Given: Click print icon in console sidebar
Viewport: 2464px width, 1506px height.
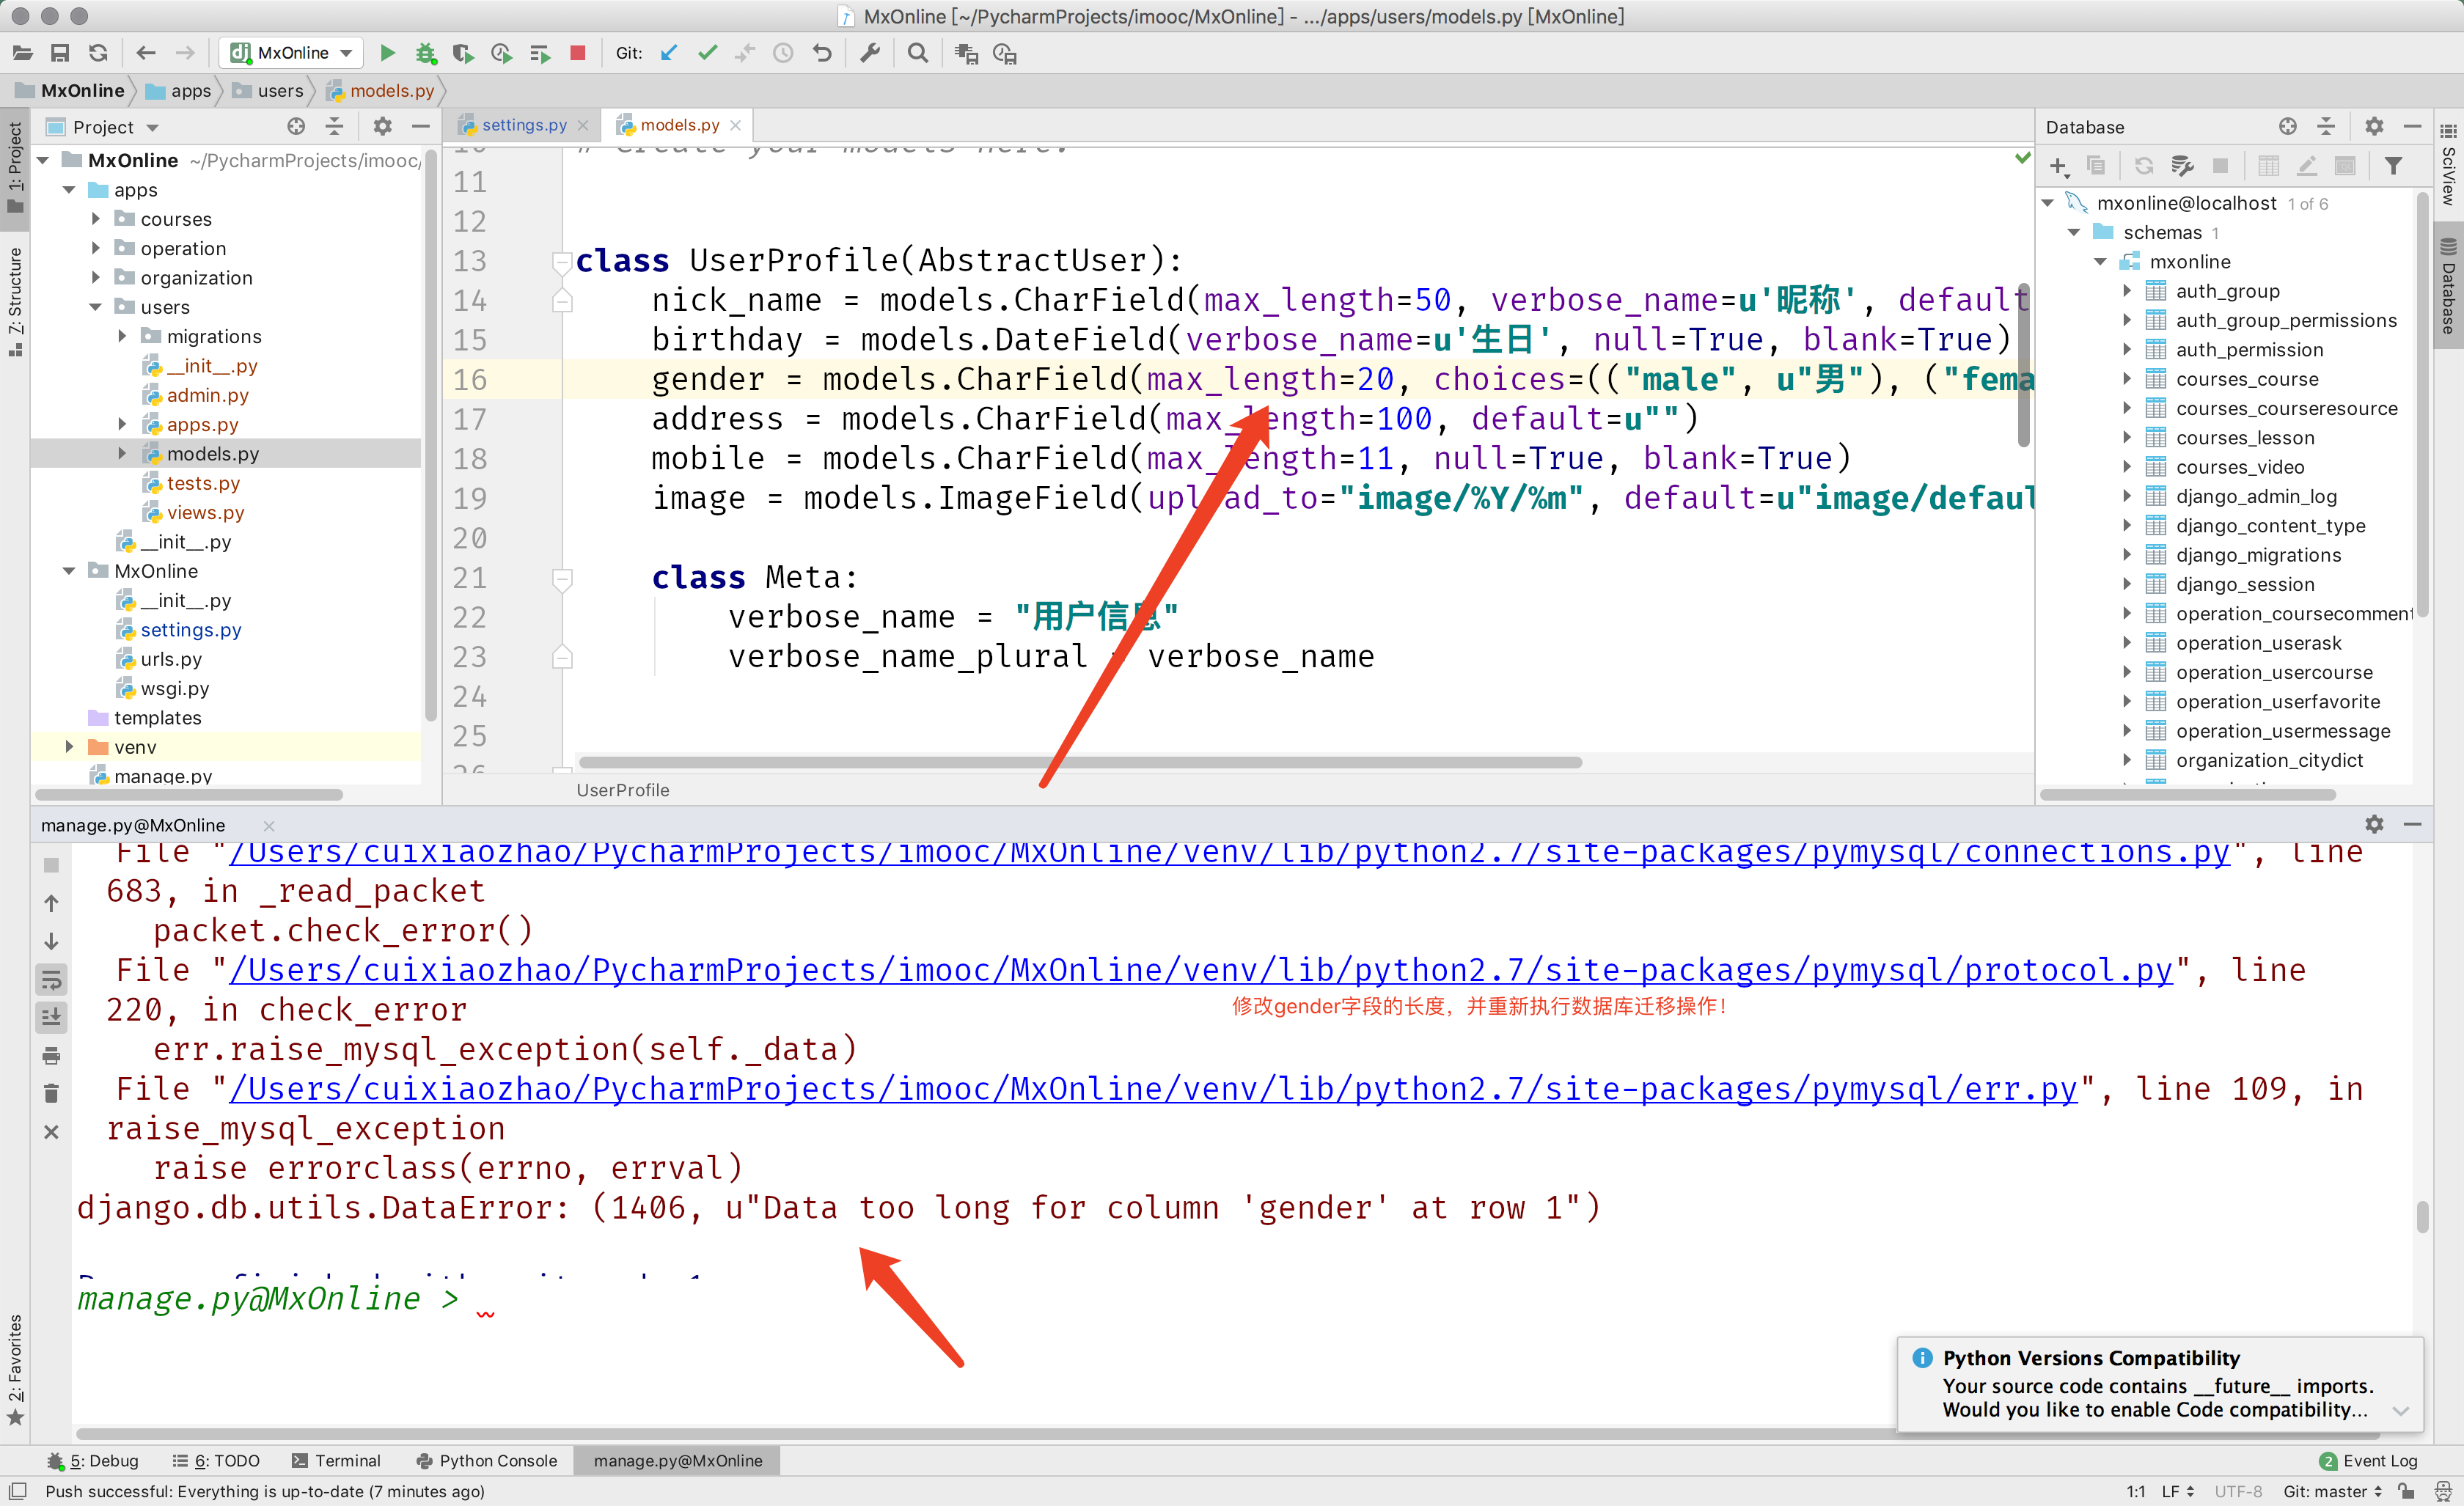Looking at the screenshot, I should pyautogui.click(x=51, y=1055).
